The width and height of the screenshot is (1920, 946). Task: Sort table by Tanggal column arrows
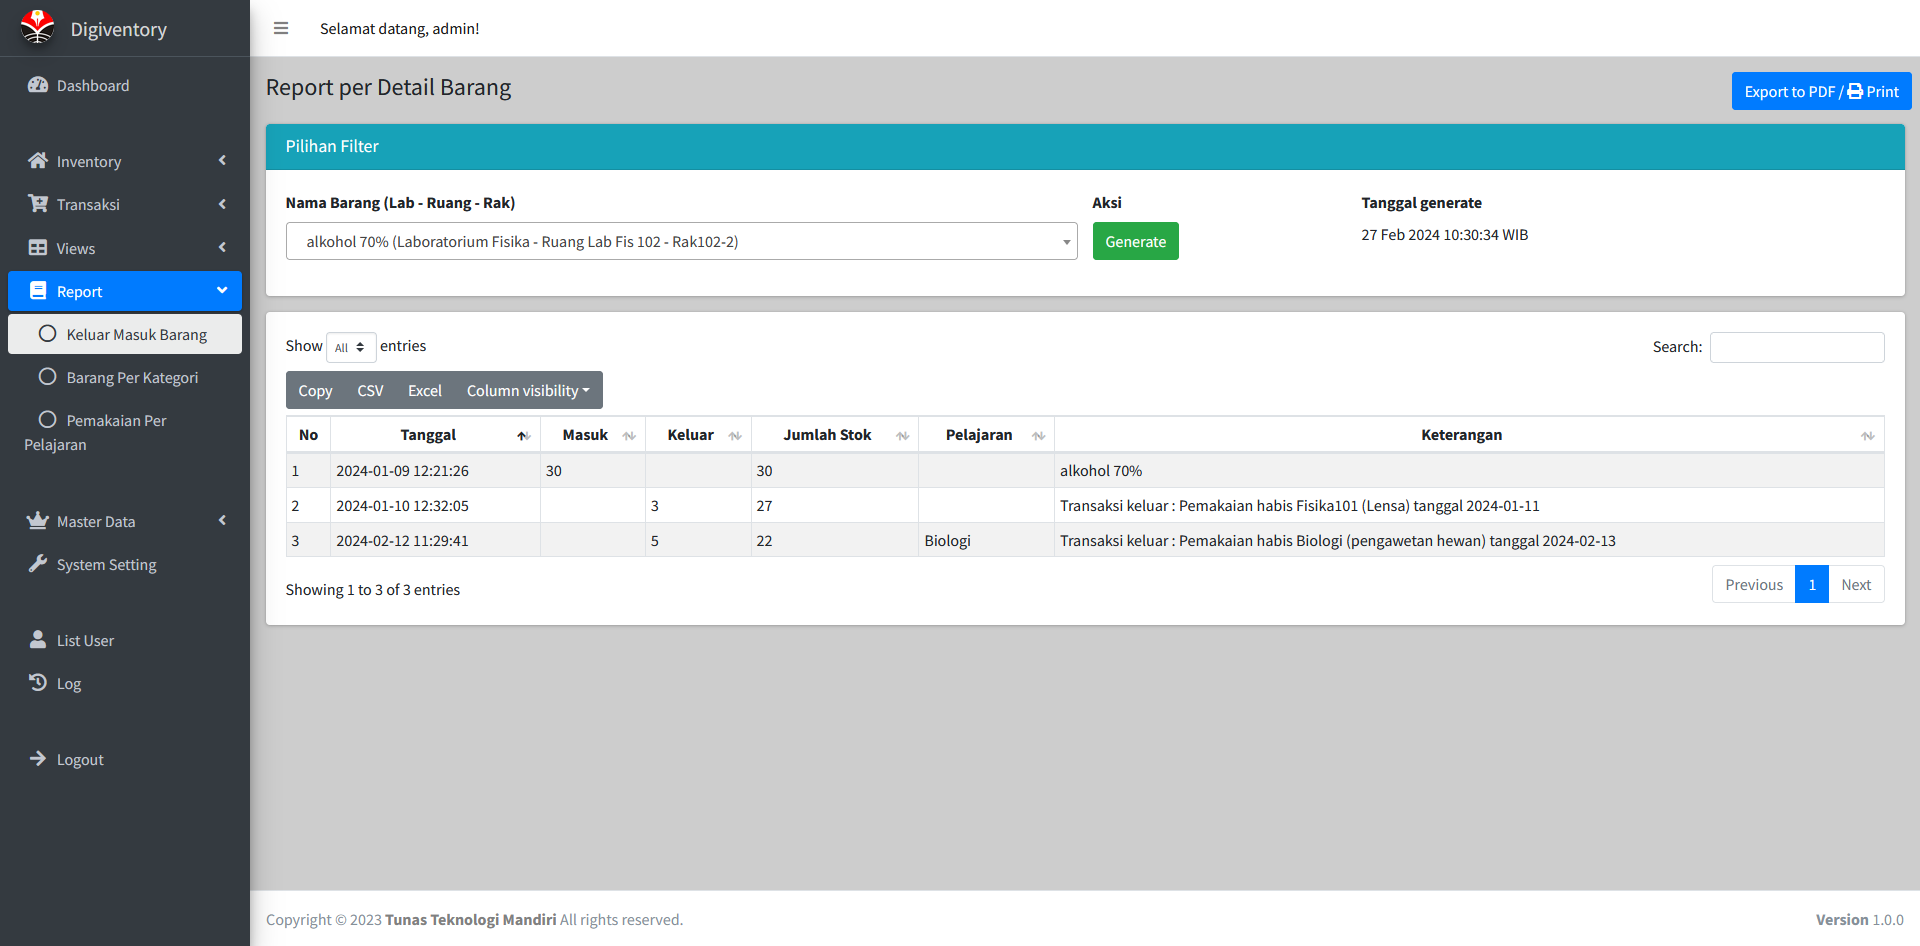(522, 435)
